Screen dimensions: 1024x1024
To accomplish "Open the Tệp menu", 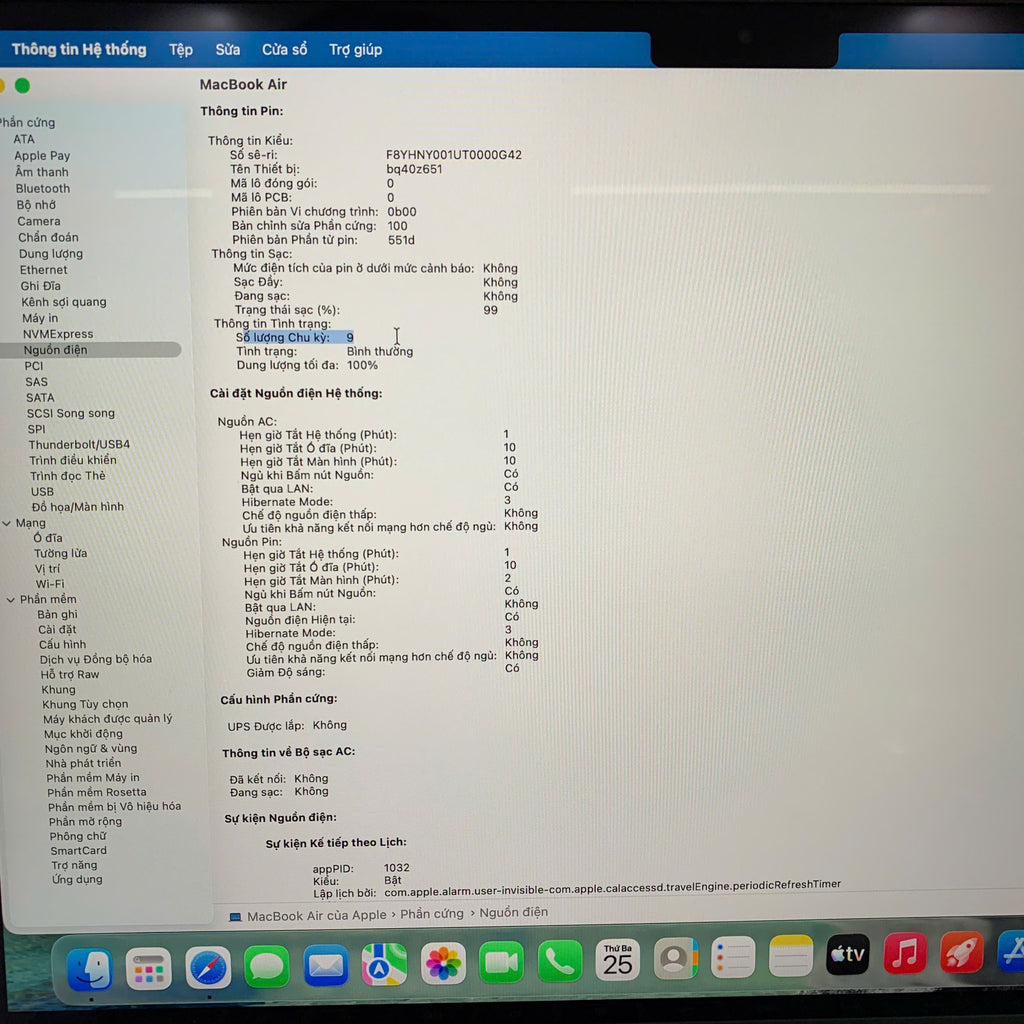I will (181, 50).
